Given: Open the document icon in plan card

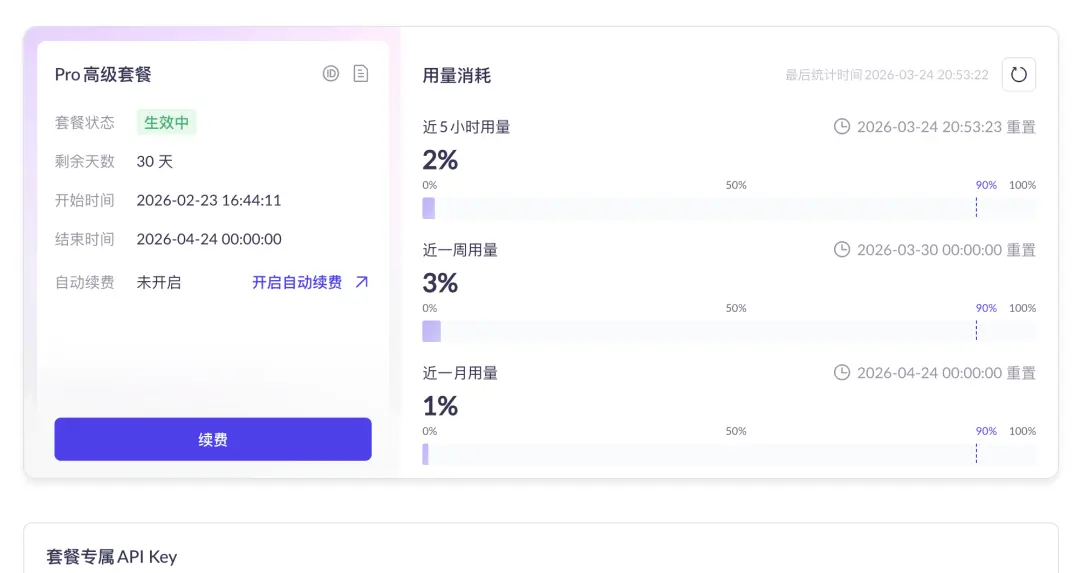Looking at the screenshot, I should pos(361,74).
